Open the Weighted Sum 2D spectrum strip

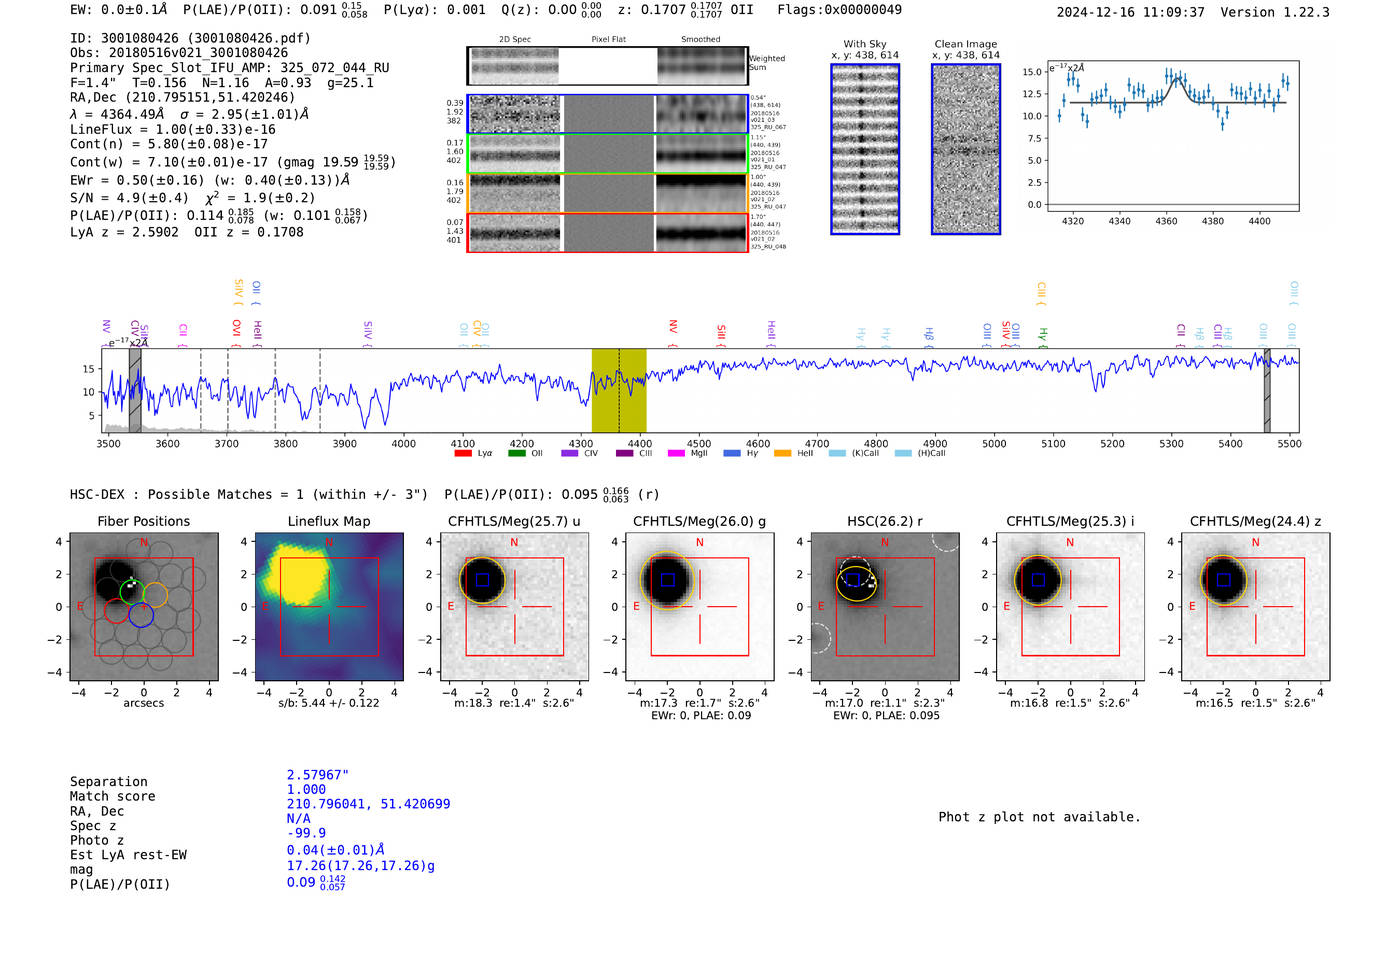tap(607, 66)
